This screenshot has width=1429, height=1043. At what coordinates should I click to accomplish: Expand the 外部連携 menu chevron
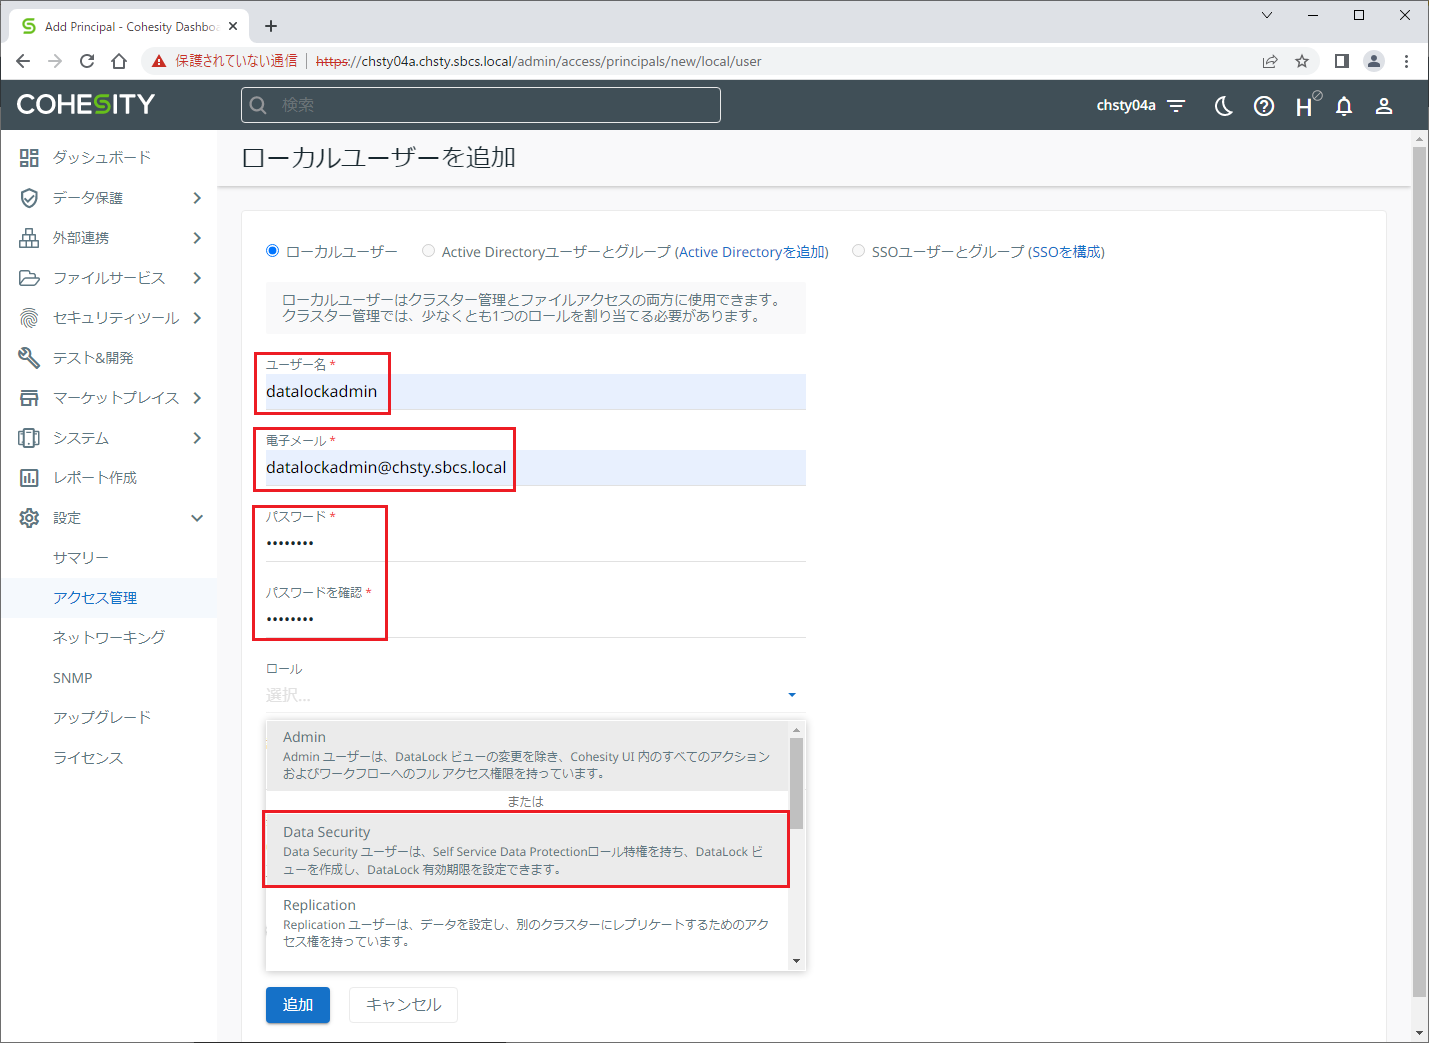[x=197, y=238]
